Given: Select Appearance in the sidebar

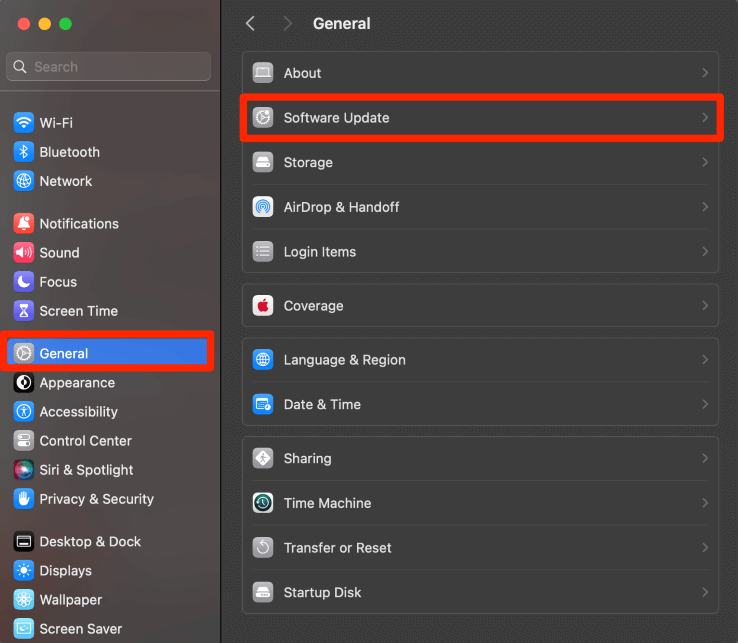Looking at the screenshot, I should [77, 383].
